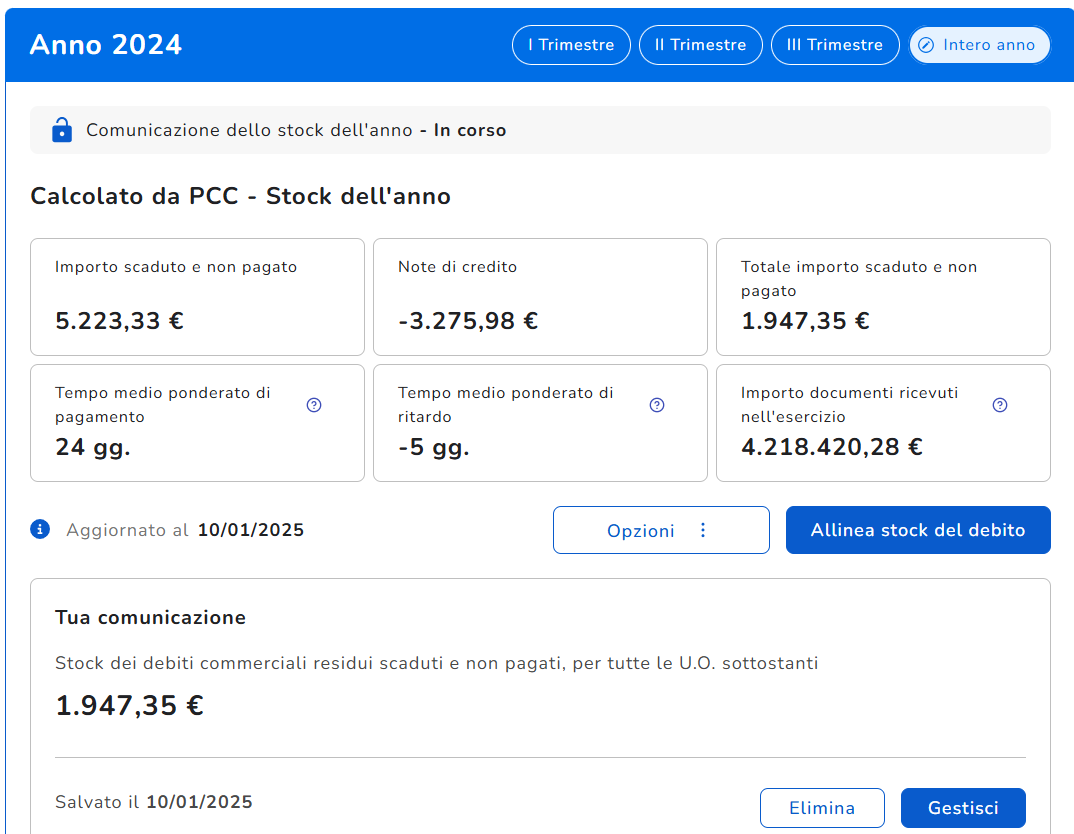Click the Importo scaduto e non pagato card

(x=197, y=297)
